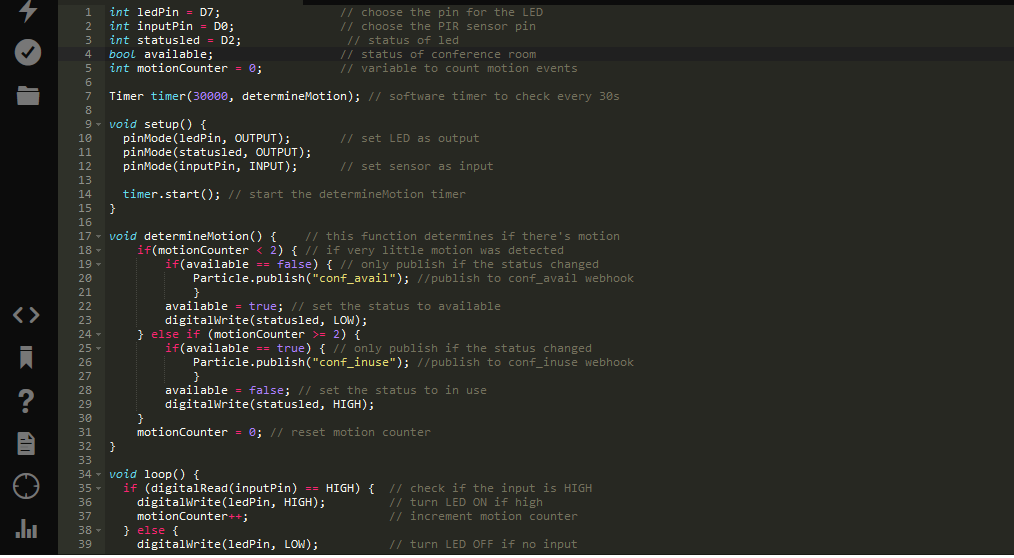Open the Code panel with angle brackets icon
Viewport: 1014px width, 558px height.
click(27, 315)
